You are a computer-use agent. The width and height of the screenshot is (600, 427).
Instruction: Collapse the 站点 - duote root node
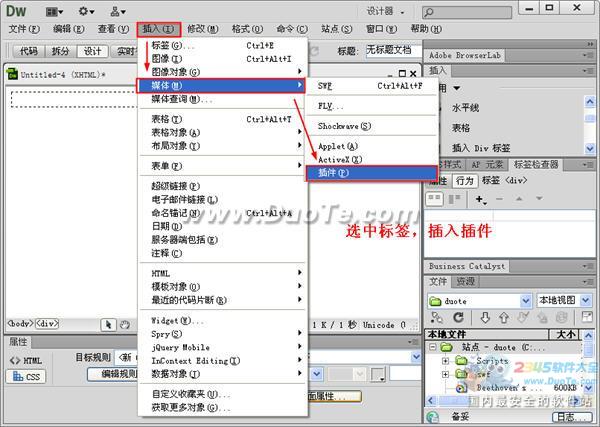click(432, 347)
